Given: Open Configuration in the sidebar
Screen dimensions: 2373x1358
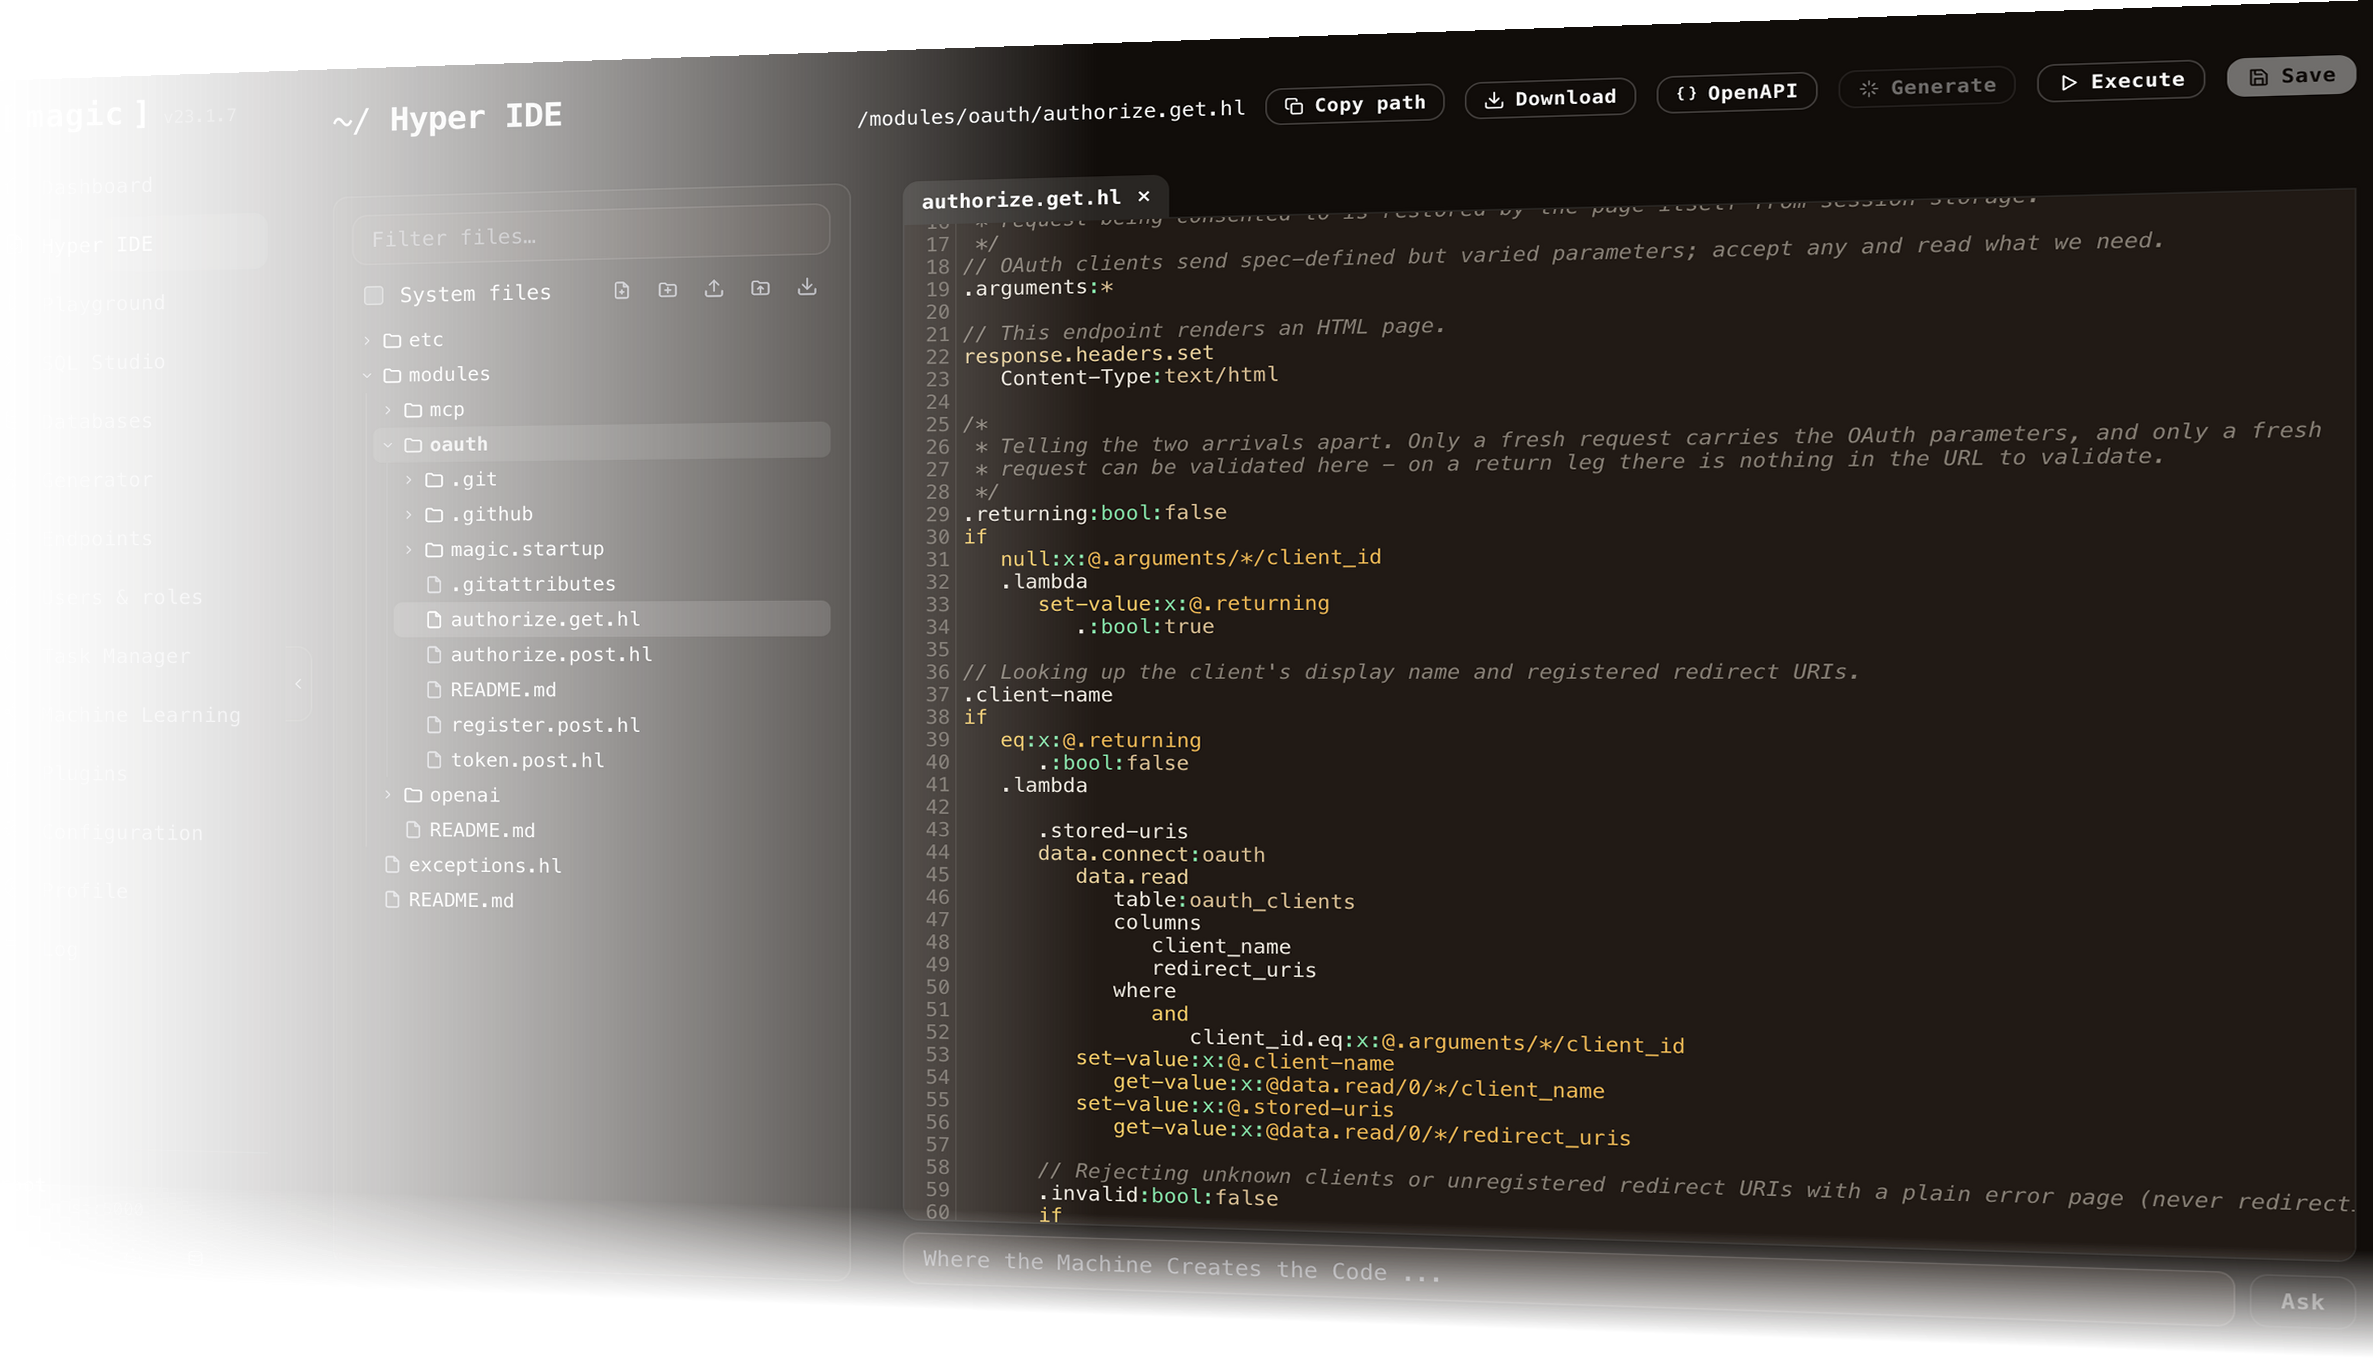Looking at the screenshot, I should tap(122, 832).
